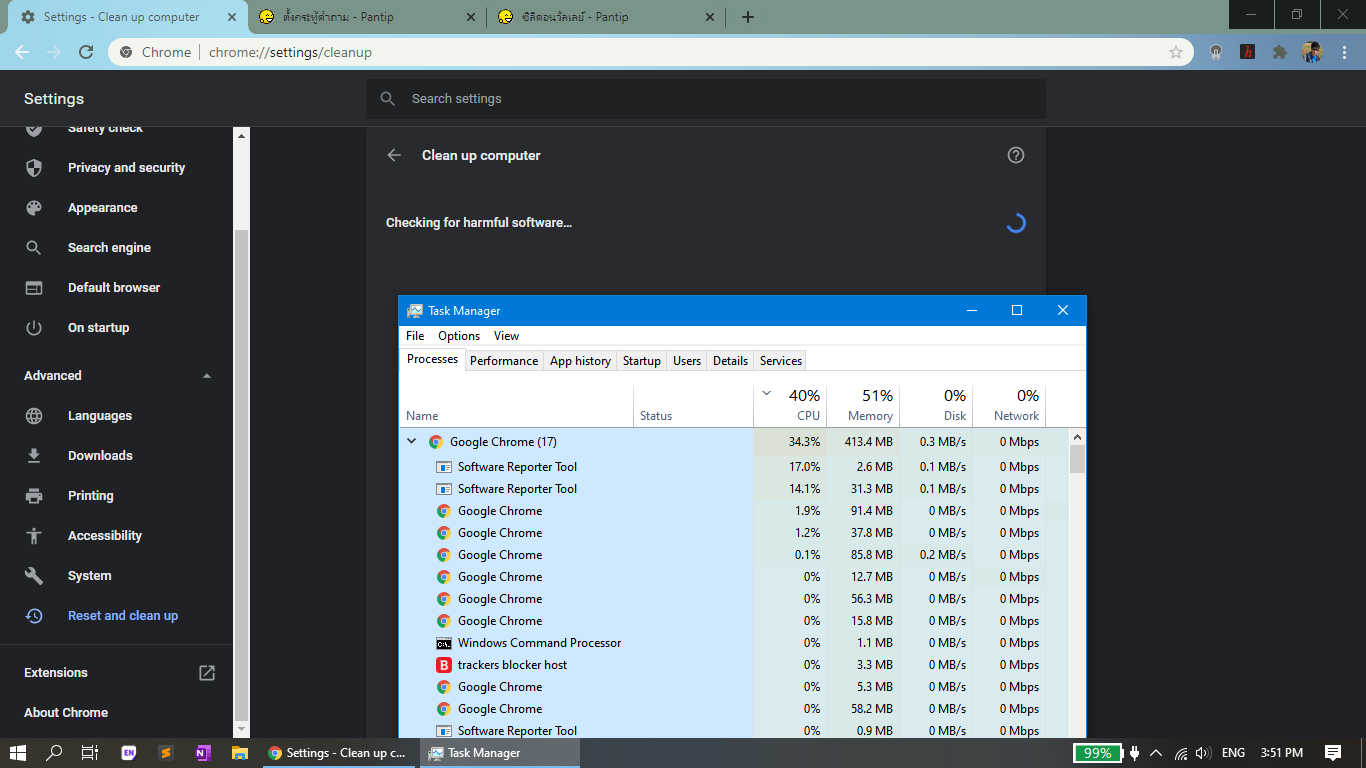Click Chrome's back navigation arrow

pos(22,52)
